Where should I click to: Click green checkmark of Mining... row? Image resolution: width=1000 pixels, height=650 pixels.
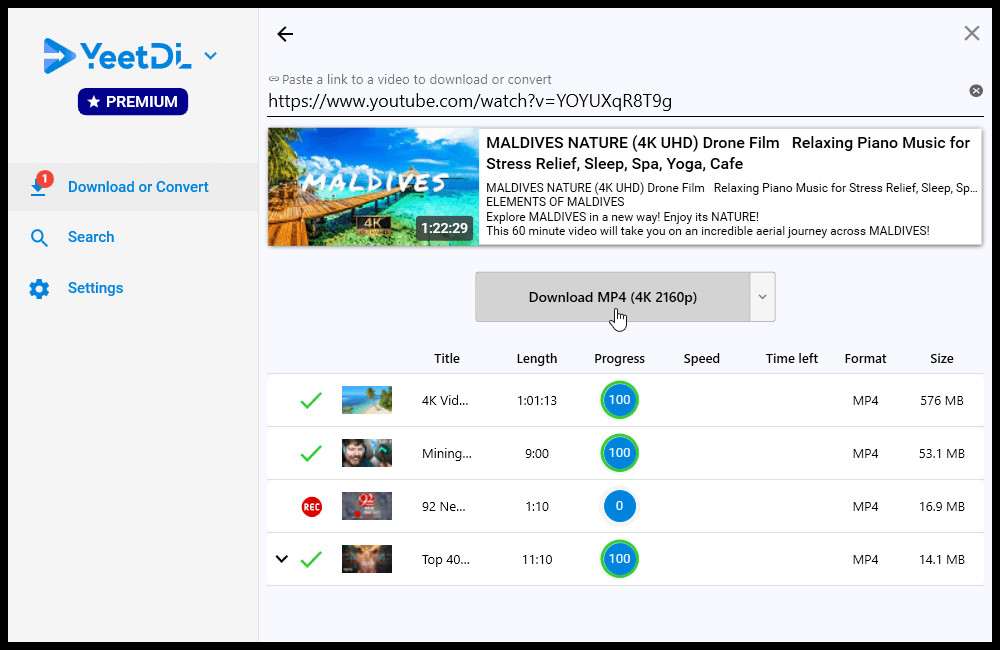(x=311, y=454)
